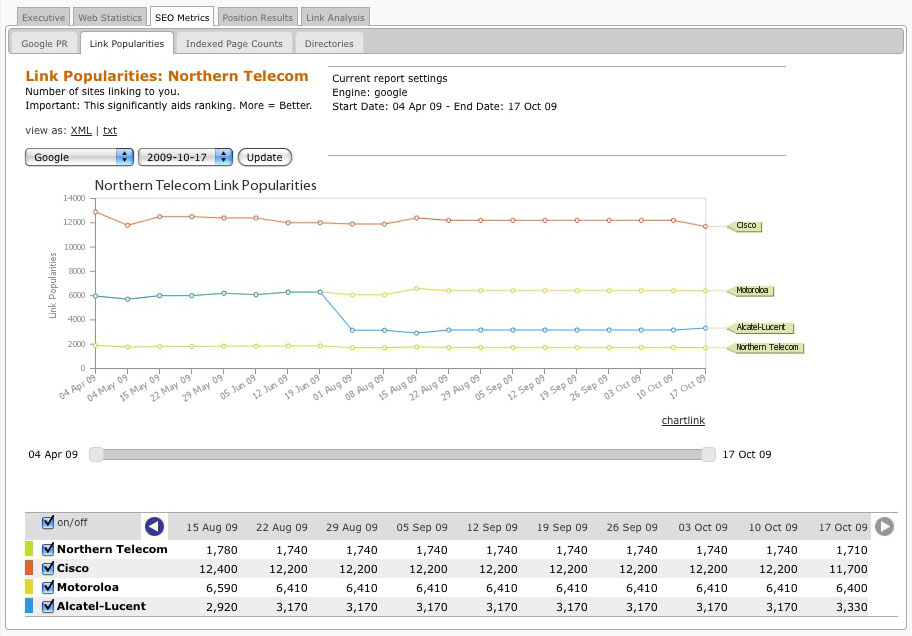Open the Google engine dropdown
The height and width of the screenshot is (636, 912).
pos(79,157)
